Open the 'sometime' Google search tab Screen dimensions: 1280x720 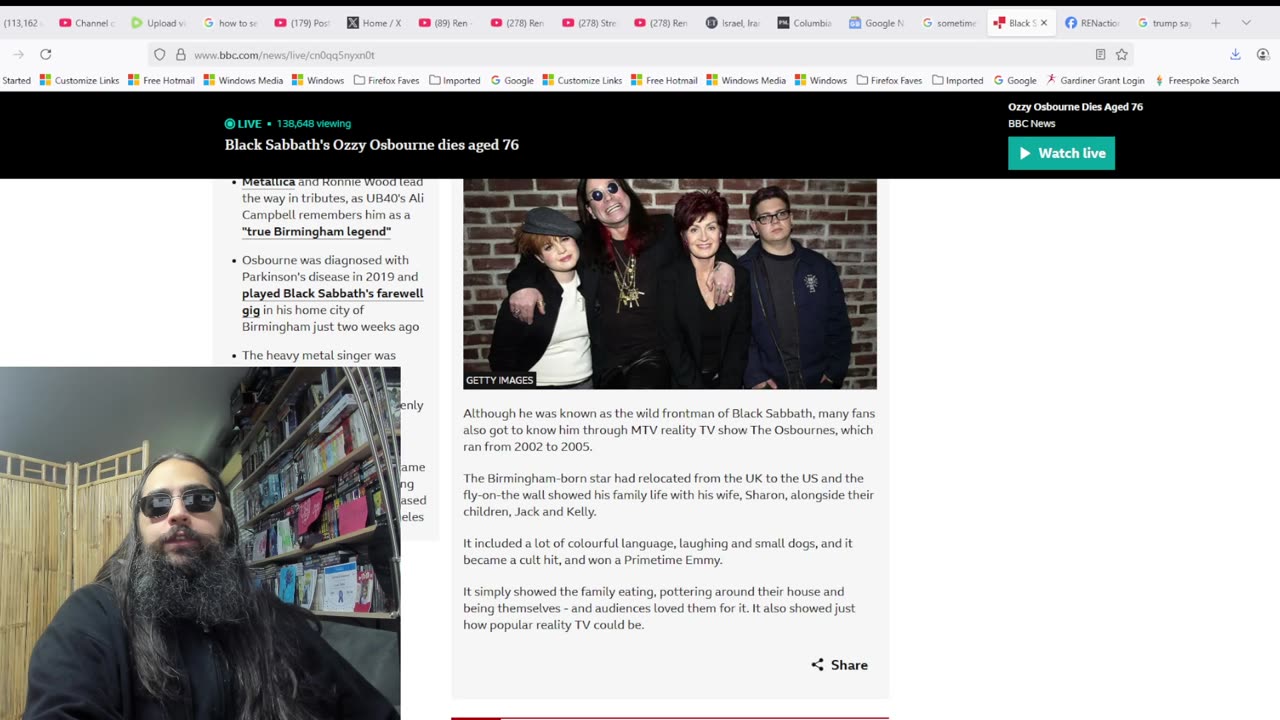pos(950,23)
